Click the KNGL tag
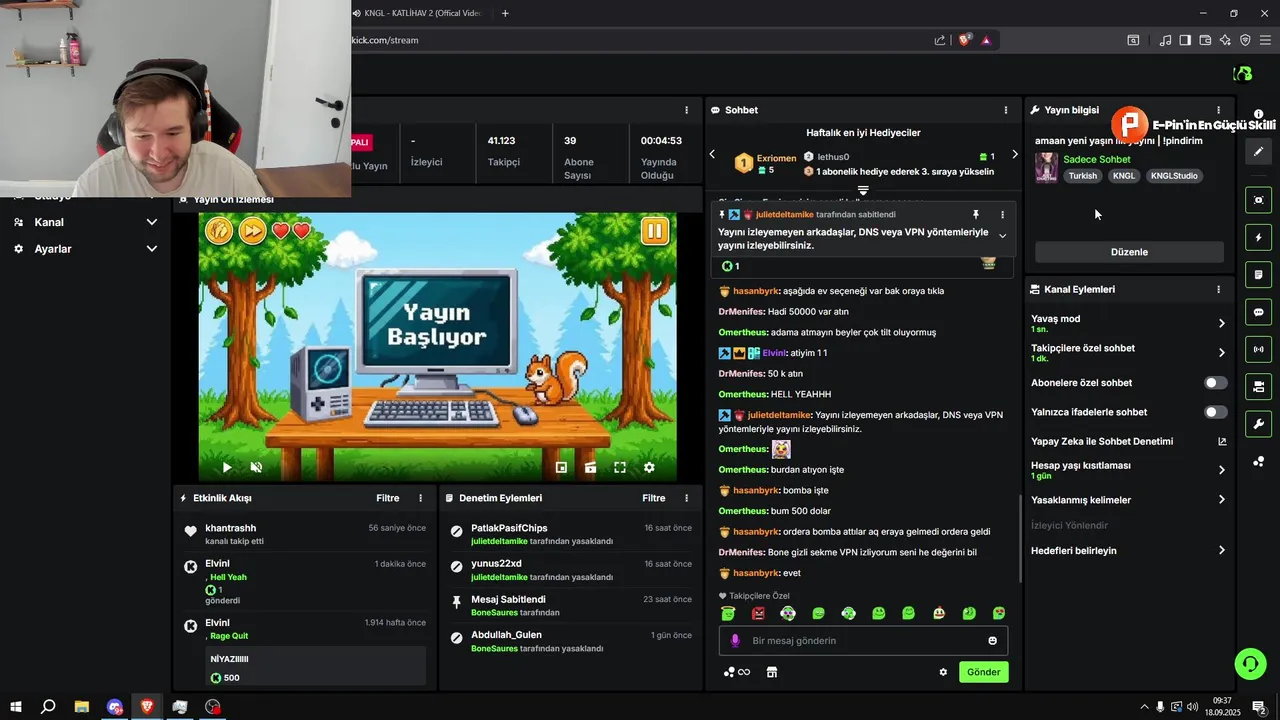1280x720 pixels. click(1124, 176)
